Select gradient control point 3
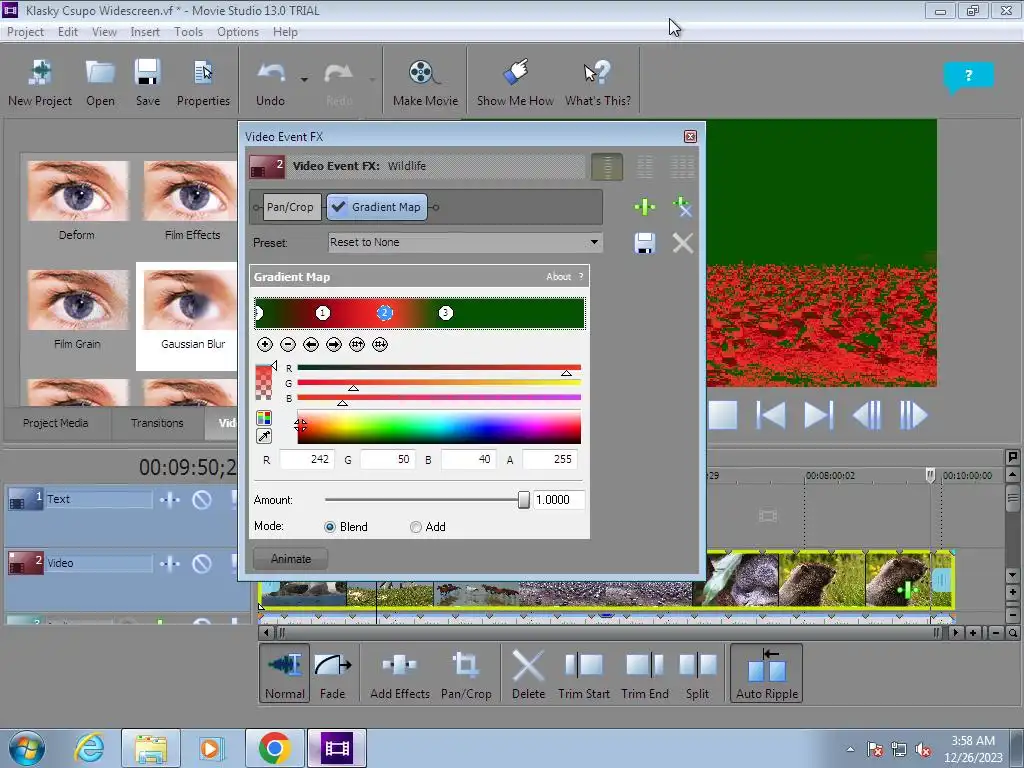 (445, 313)
